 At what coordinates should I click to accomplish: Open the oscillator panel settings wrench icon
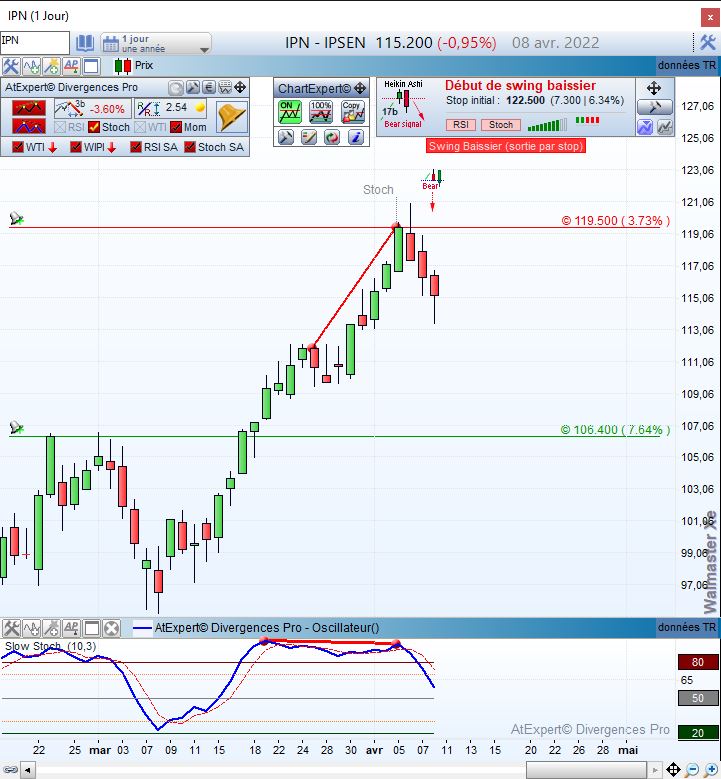click(x=11, y=628)
